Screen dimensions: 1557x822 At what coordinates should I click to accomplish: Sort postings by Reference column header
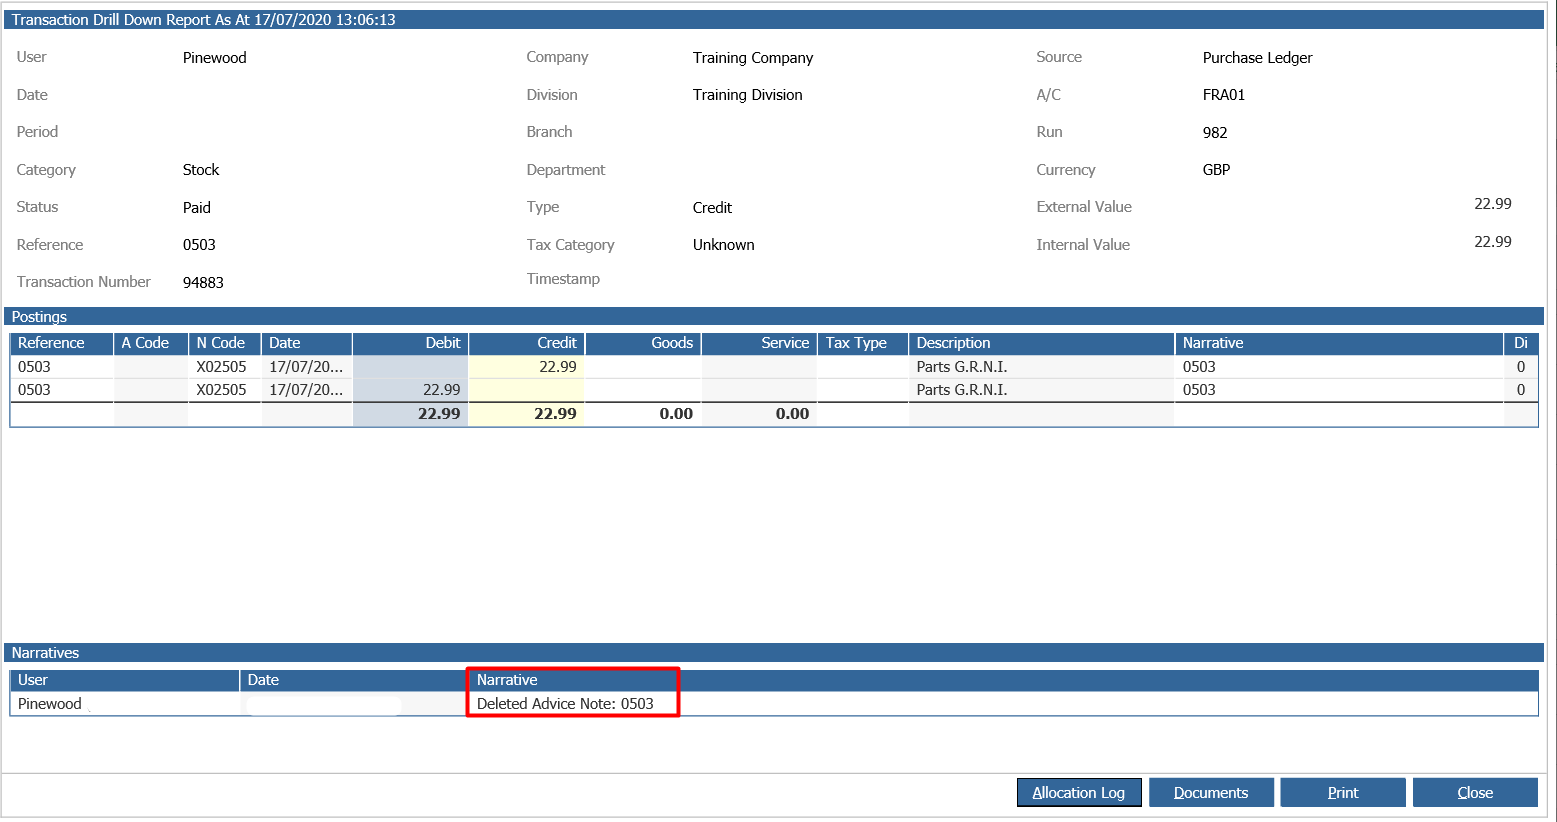[x=60, y=343]
